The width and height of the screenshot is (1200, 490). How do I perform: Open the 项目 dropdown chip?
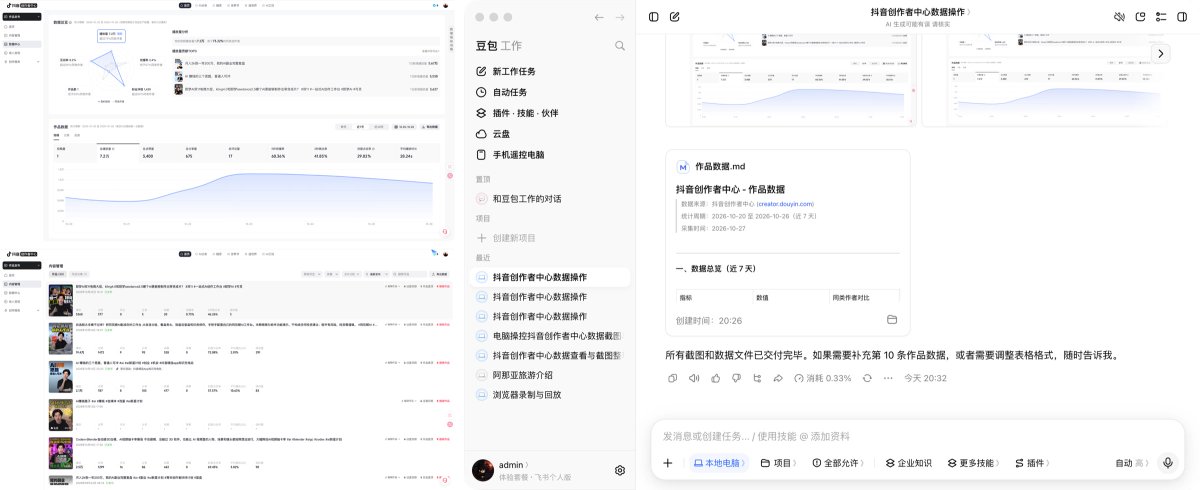coord(781,463)
